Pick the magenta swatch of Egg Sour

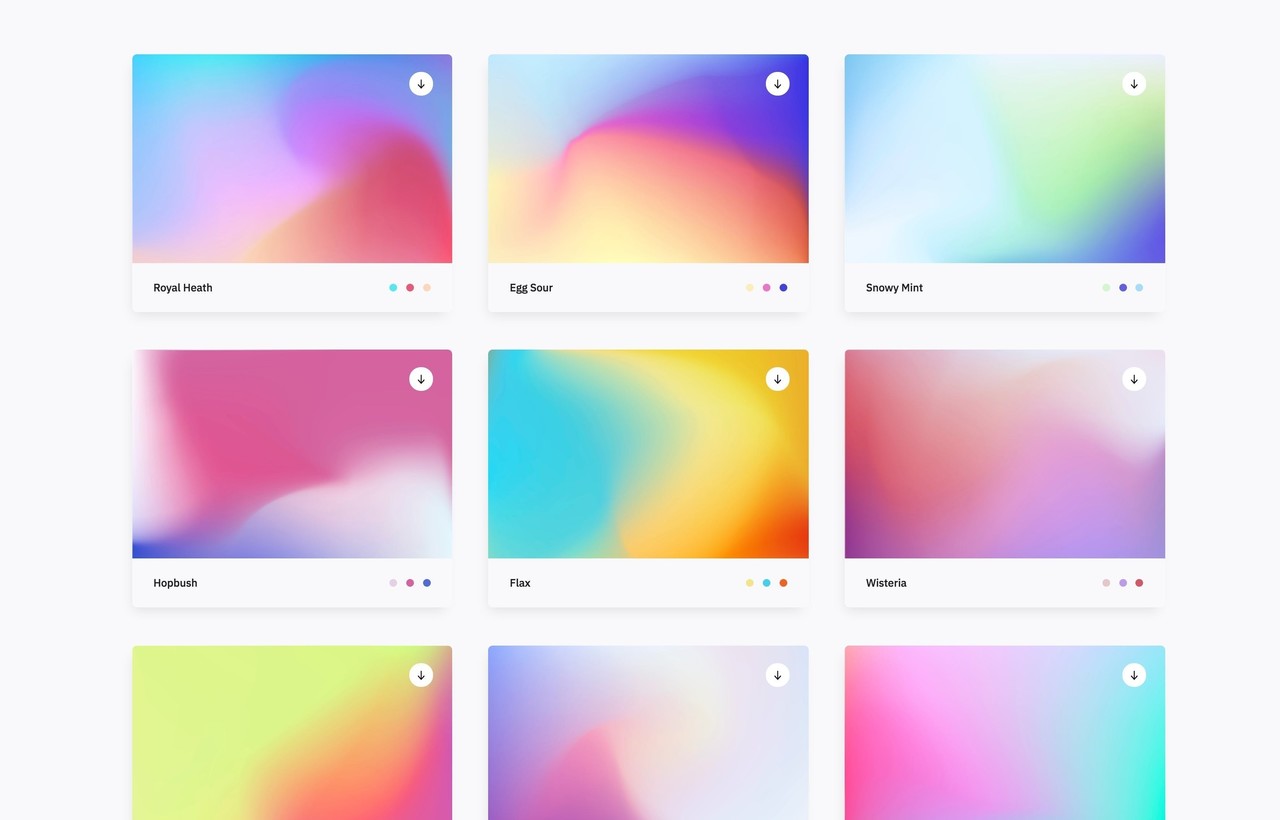pyautogui.click(x=767, y=288)
